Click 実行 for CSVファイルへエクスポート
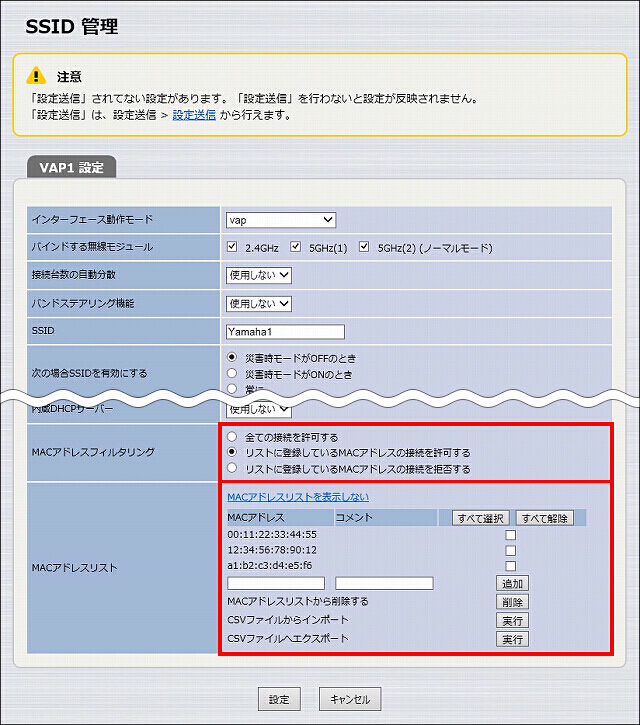Screen dimensions: 640x725 (x=512, y=639)
